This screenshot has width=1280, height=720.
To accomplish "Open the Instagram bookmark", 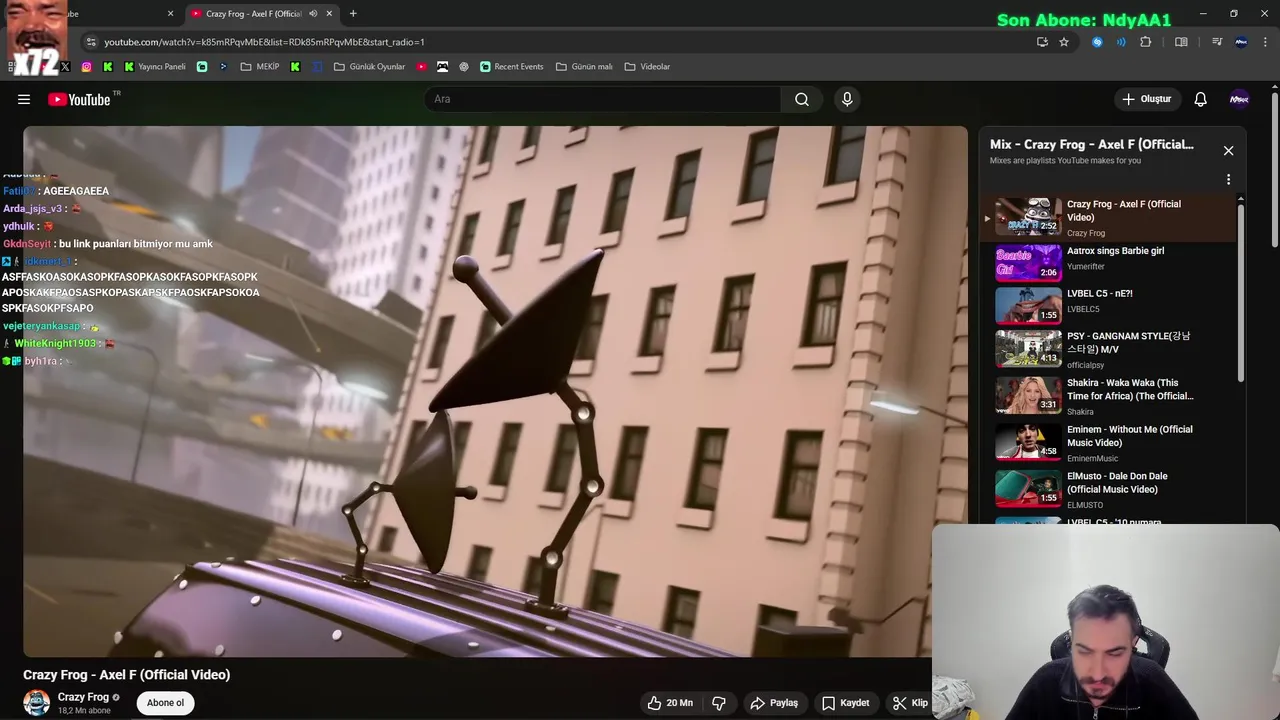I will point(87,67).
